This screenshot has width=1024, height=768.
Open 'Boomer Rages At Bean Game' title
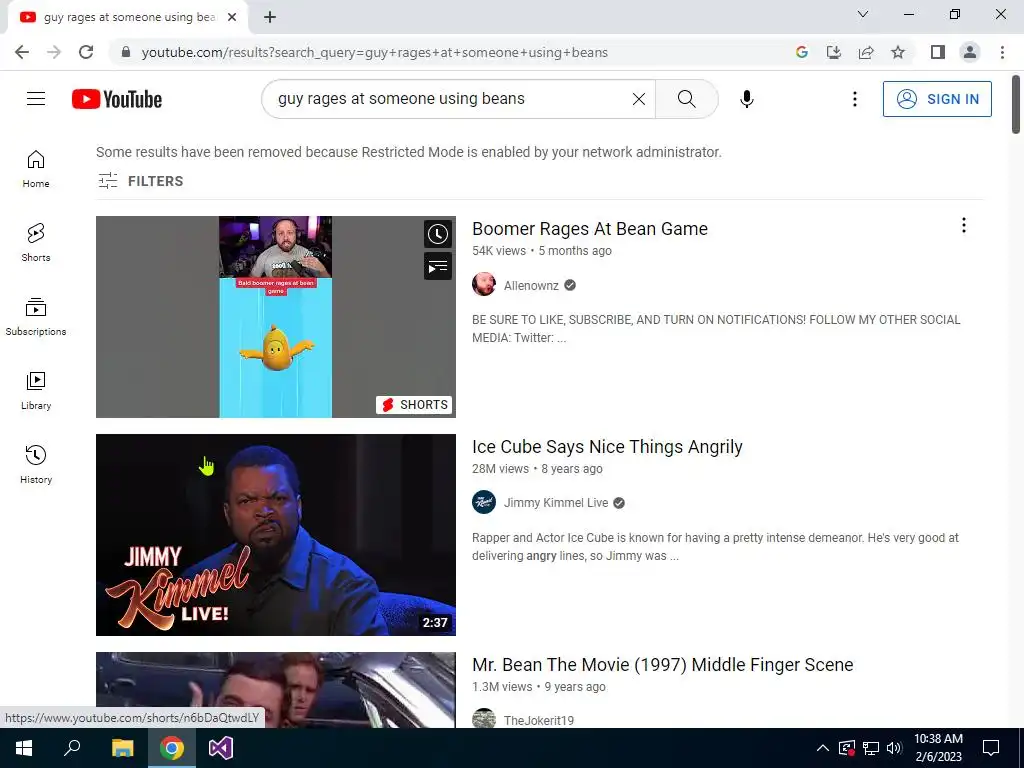(x=590, y=229)
